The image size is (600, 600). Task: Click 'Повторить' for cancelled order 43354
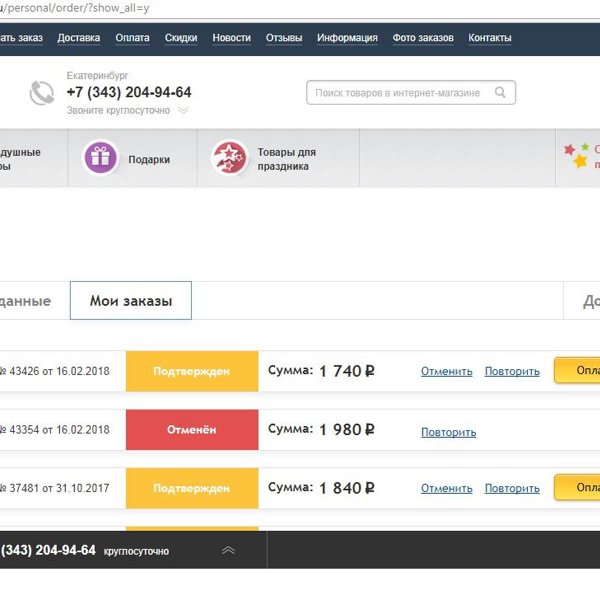tap(448, 432)
